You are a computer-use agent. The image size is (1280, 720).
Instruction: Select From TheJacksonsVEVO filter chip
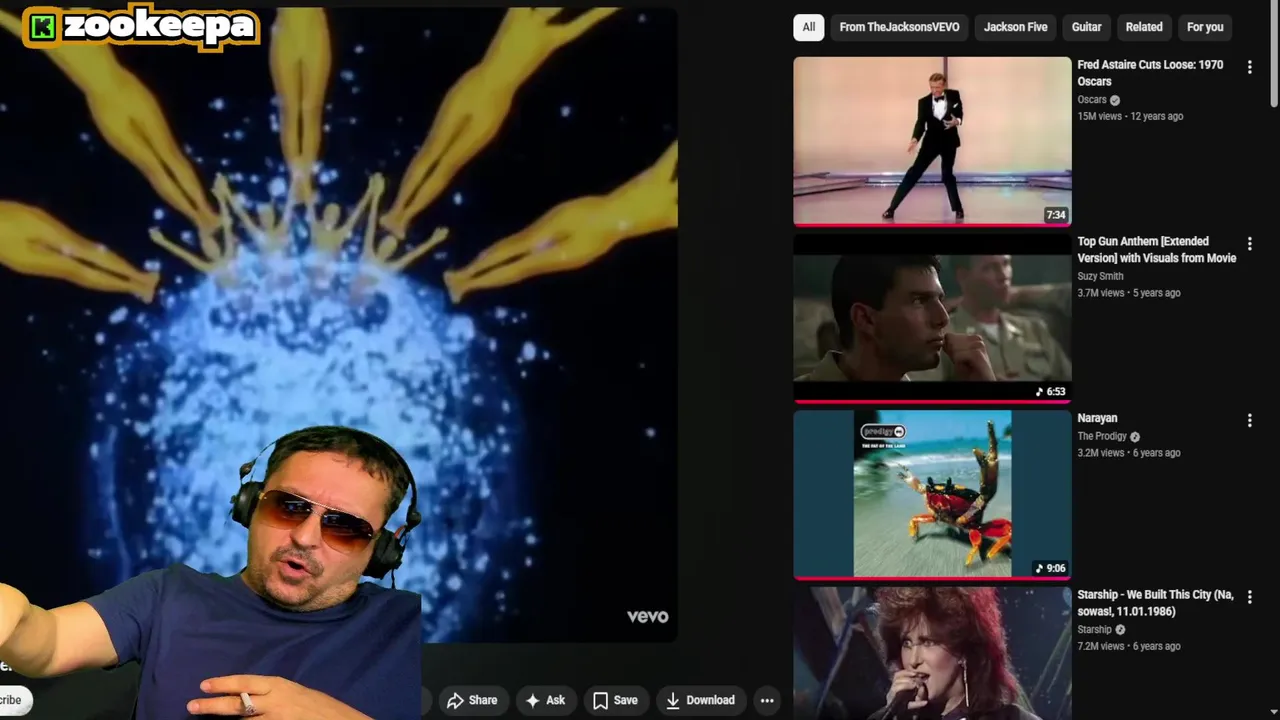click(899, 27)
